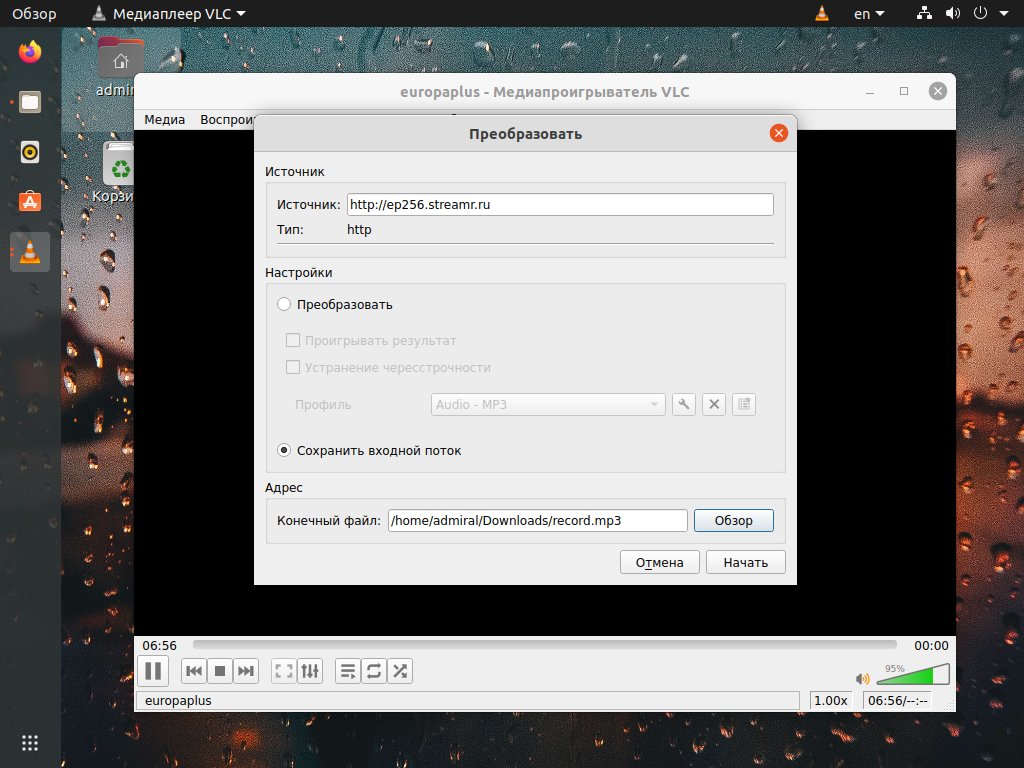Click Обзор activities in top bar
Image resolution: width=1024 pixels, height=768 pixels.
(34, 13)
